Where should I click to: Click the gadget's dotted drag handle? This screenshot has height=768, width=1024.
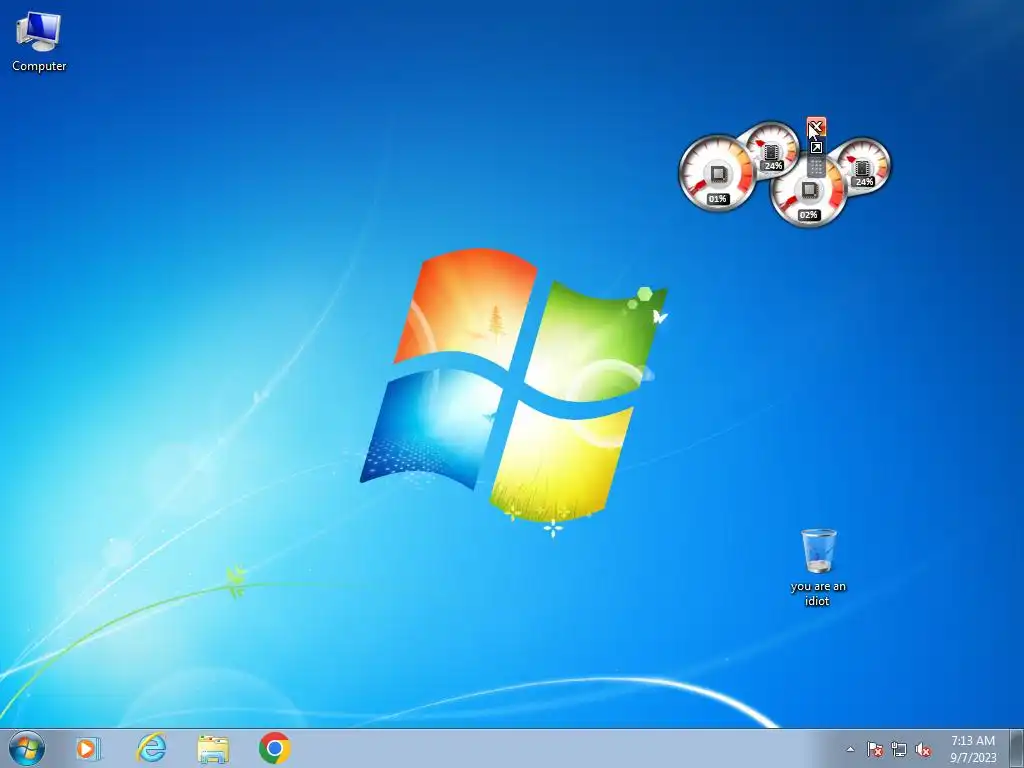tap(816, 167)
